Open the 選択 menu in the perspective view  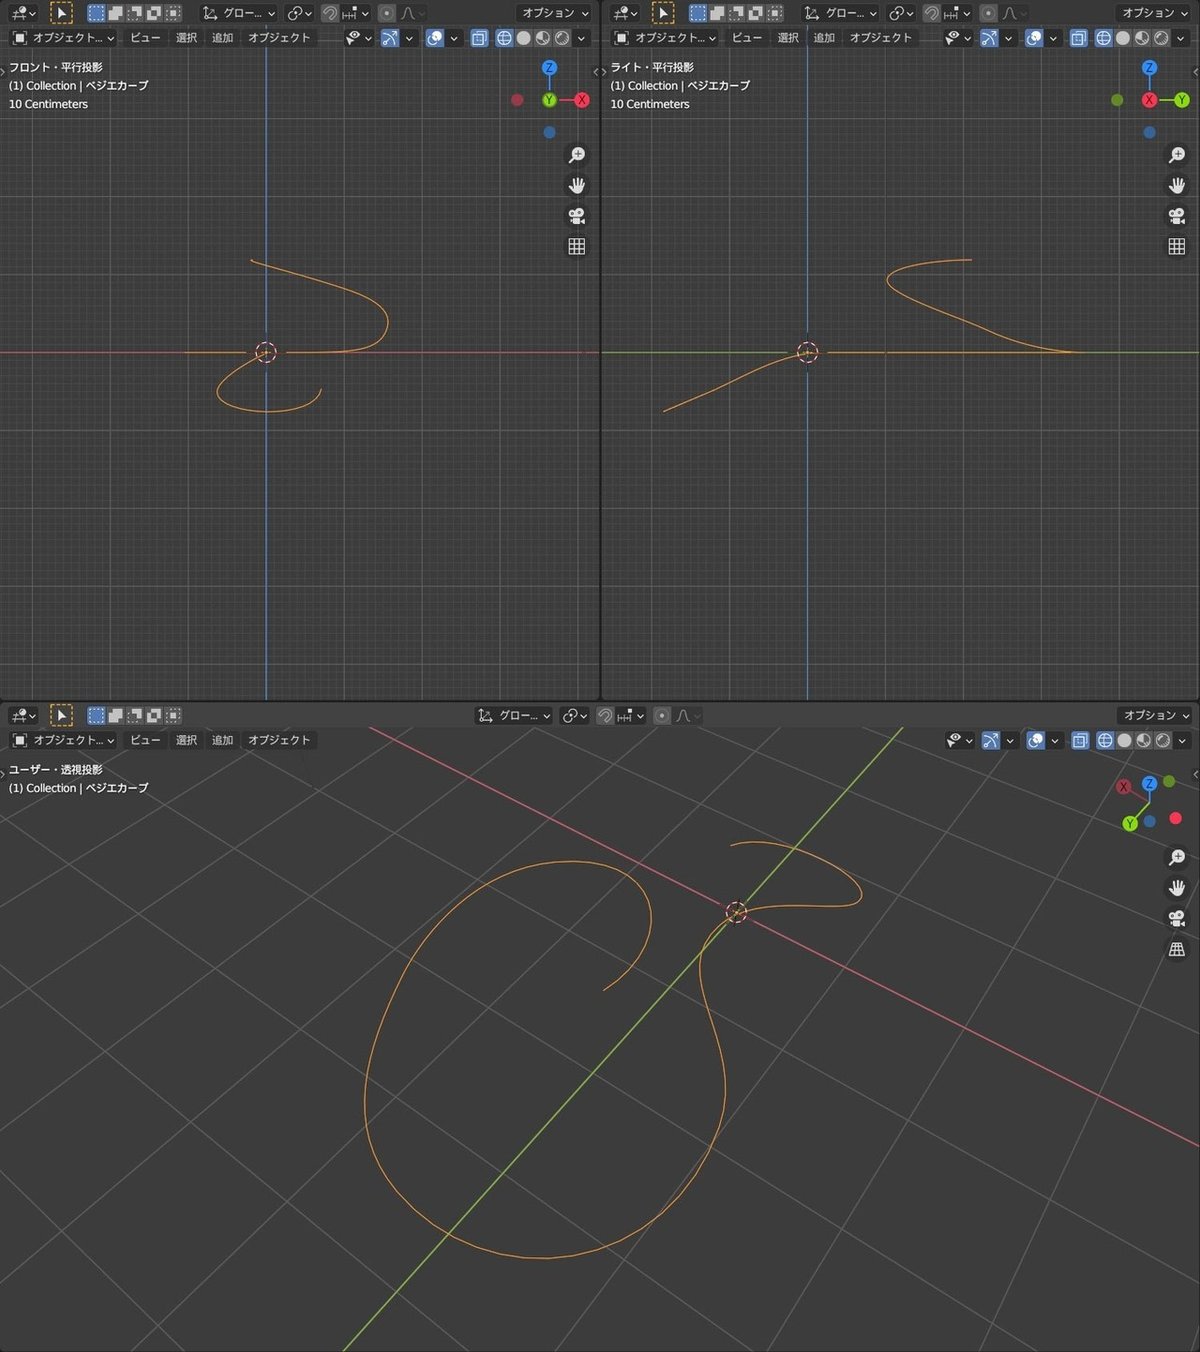click(x=186, y=740)
